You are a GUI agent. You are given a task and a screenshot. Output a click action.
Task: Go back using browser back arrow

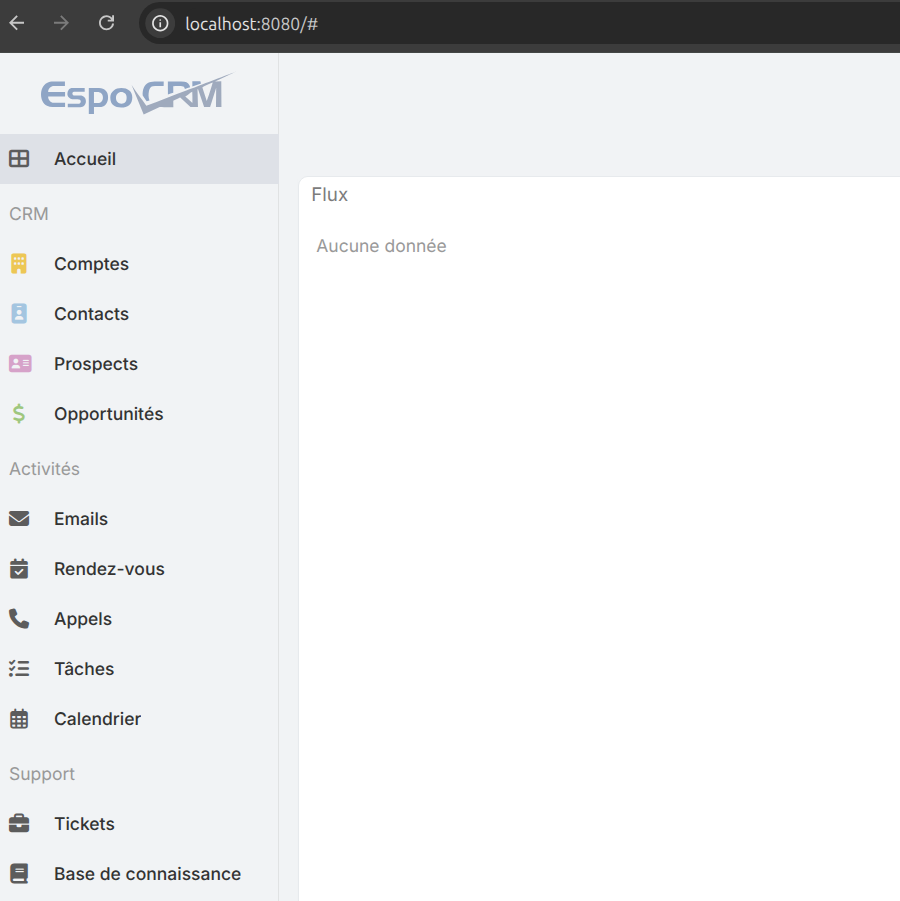point(17,23)
